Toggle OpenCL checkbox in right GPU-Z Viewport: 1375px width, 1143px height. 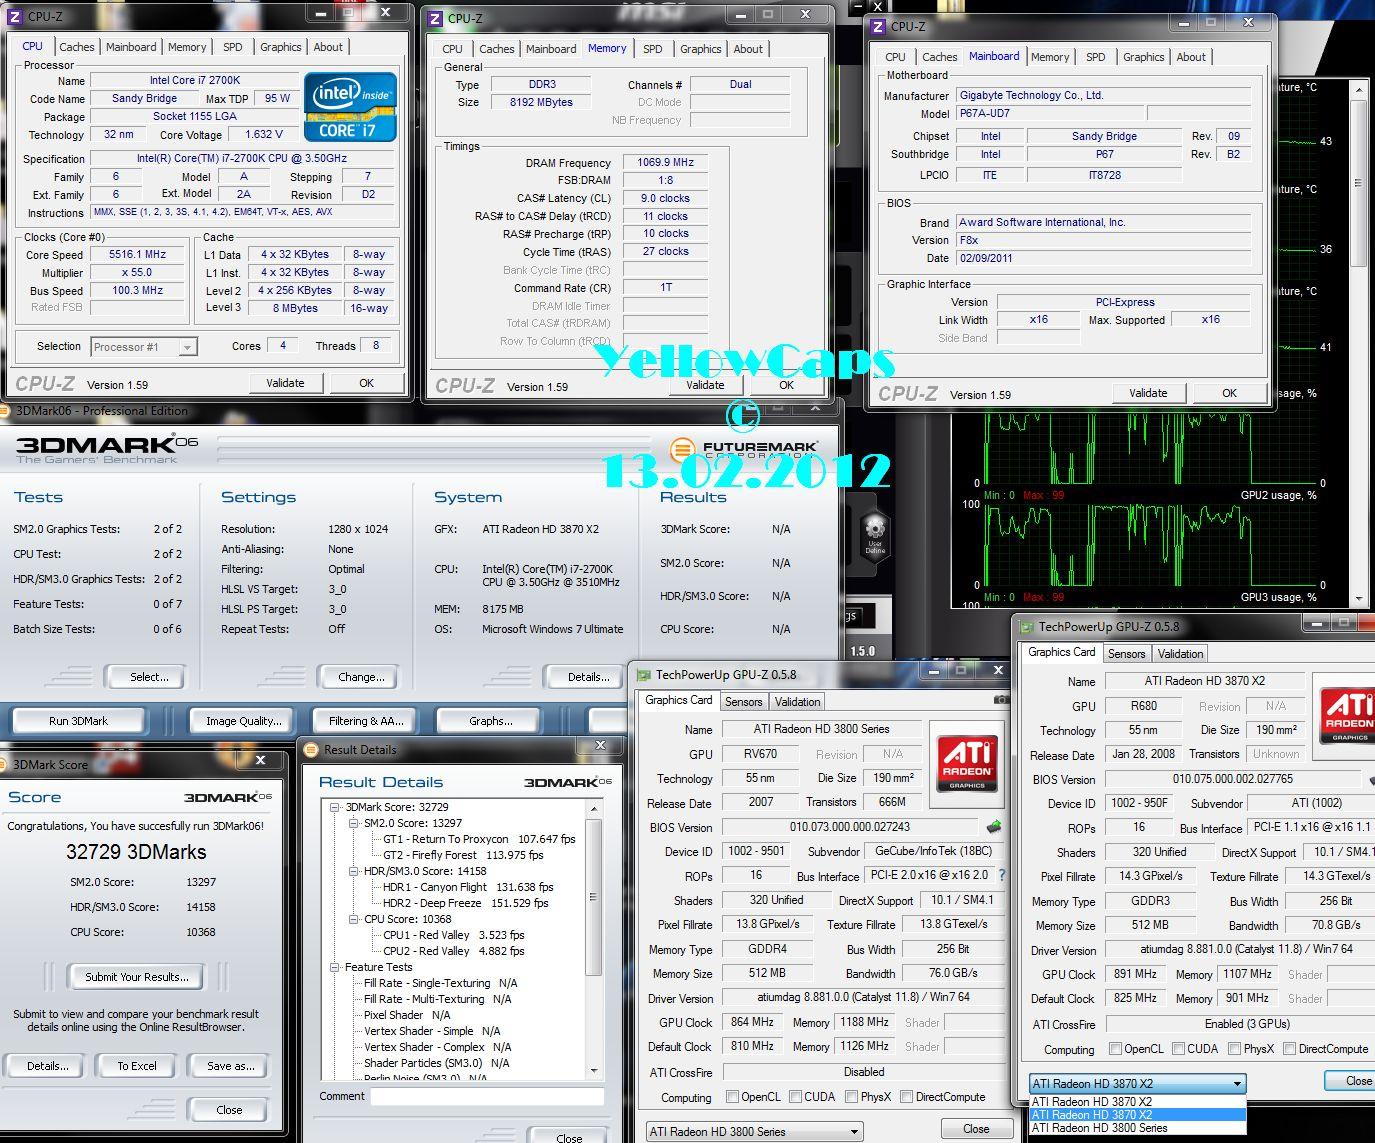[x=1115, y=1048]
